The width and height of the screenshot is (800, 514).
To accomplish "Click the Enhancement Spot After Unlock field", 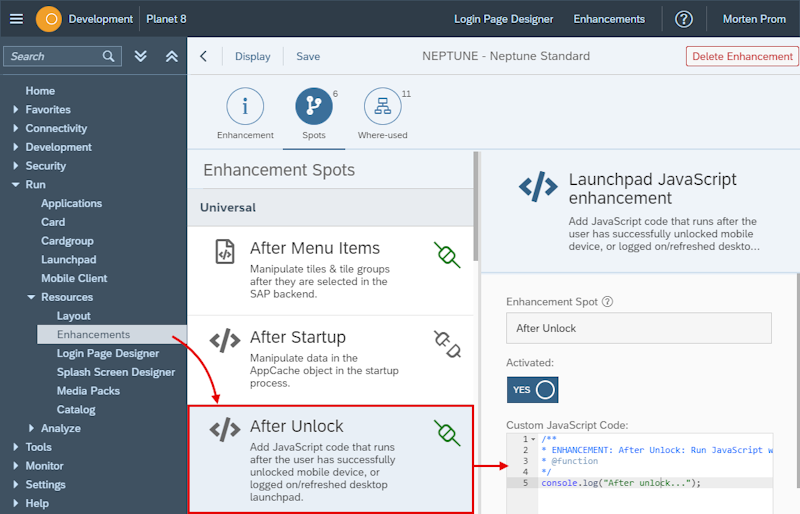I will pos(639,328).
